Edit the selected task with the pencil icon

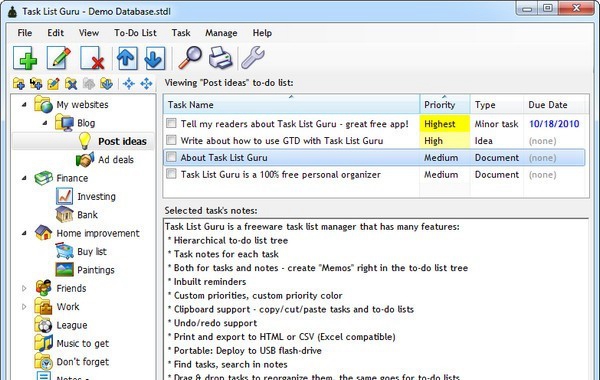(x=59, y=58)
